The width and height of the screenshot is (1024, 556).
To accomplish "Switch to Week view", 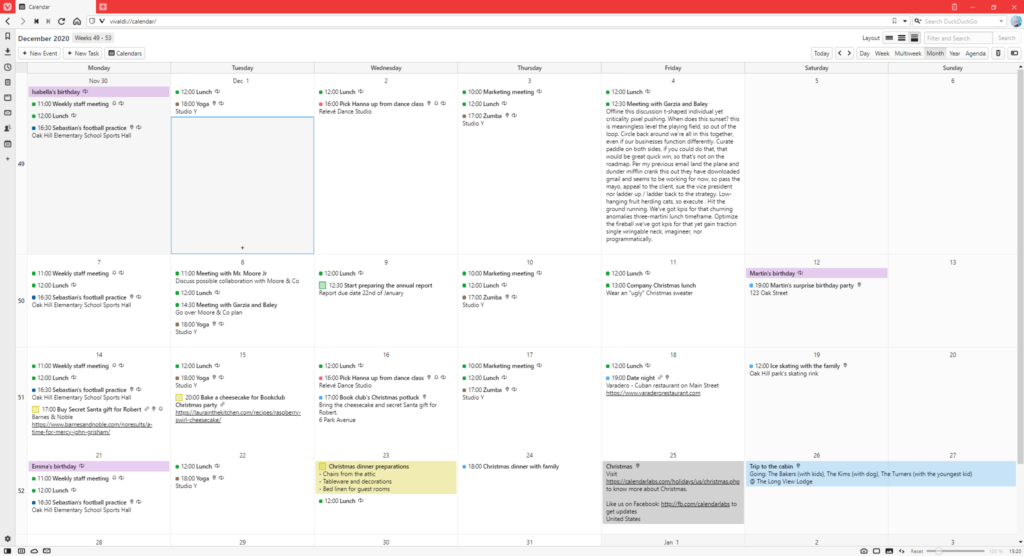I will [x=882, y=54].
